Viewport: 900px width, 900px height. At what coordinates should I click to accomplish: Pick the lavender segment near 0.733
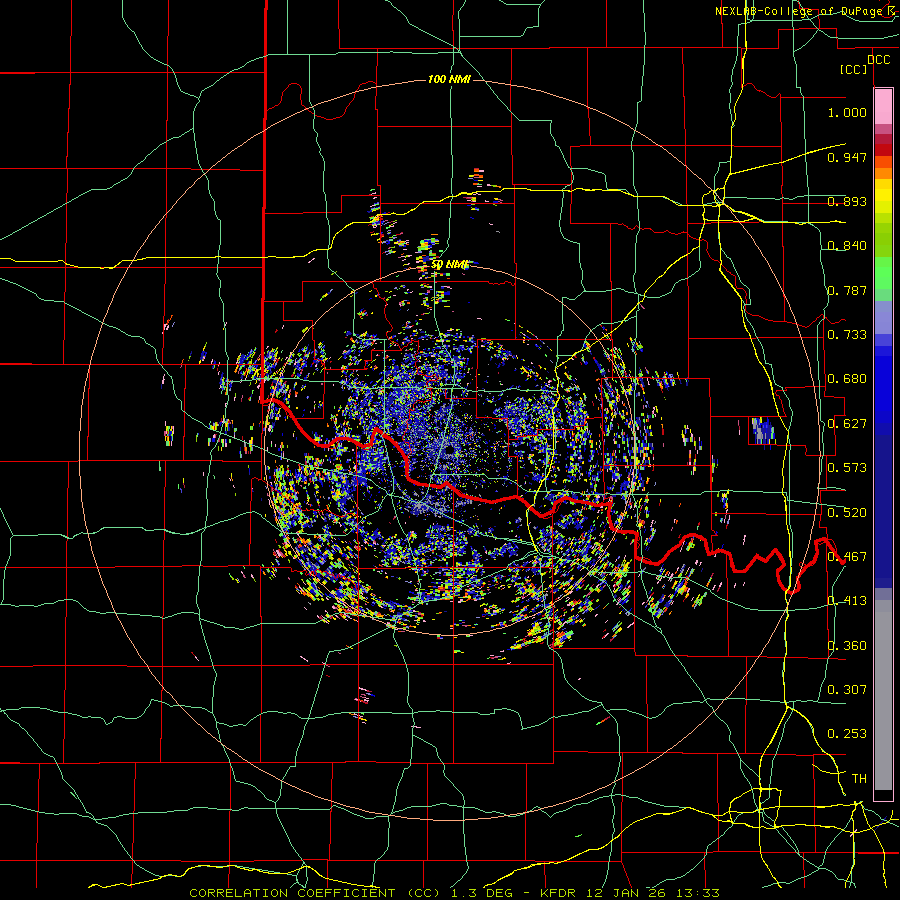click(883, 317)
